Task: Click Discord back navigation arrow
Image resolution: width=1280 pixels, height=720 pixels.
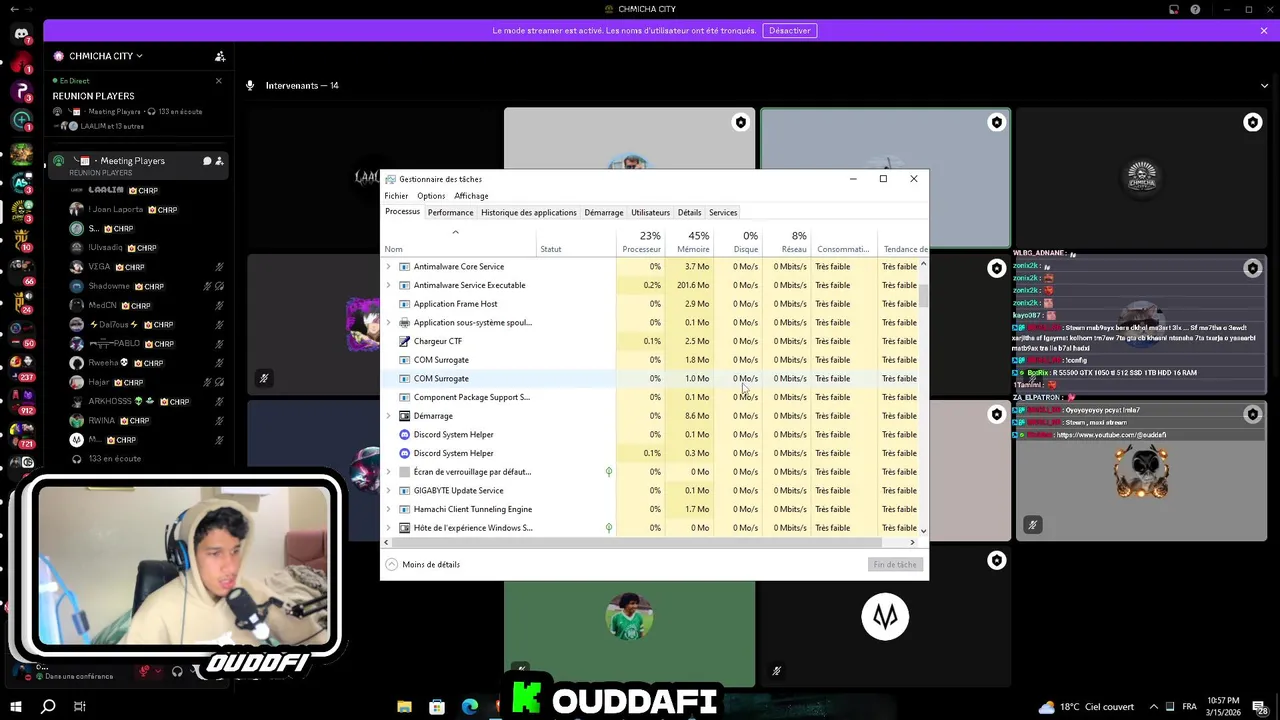Action: click(15, 9)
